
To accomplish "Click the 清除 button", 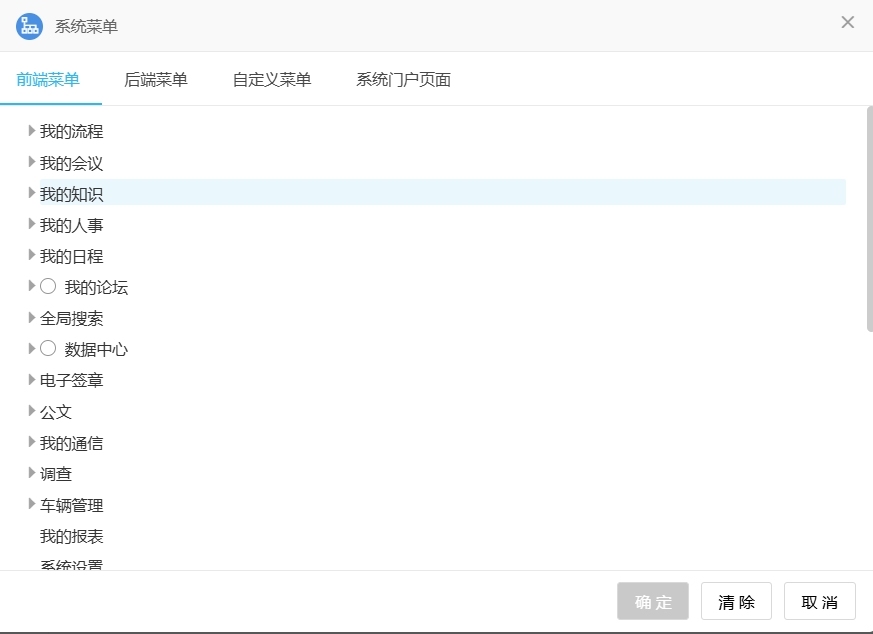I will click(x=736, y=602).
